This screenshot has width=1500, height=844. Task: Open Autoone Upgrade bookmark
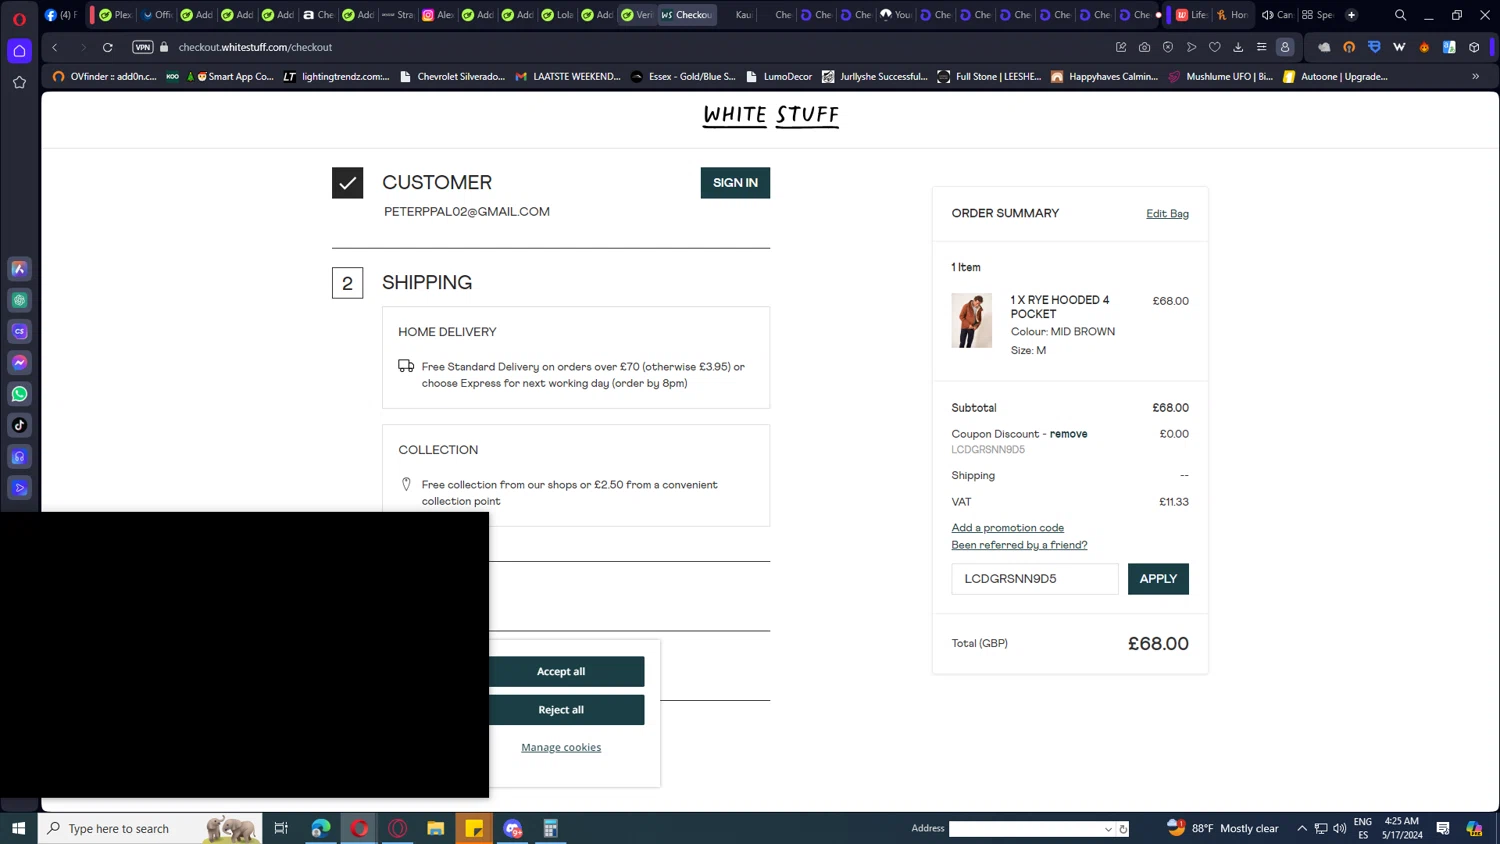coord(1336,76)
